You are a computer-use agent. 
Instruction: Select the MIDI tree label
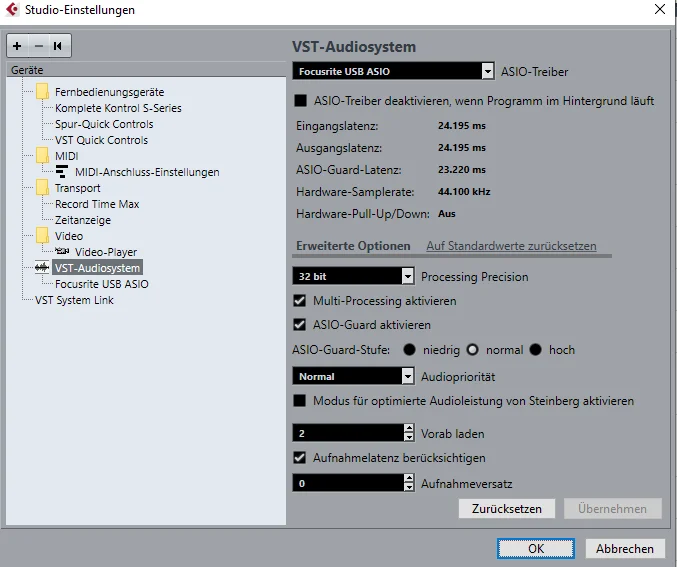66,156
